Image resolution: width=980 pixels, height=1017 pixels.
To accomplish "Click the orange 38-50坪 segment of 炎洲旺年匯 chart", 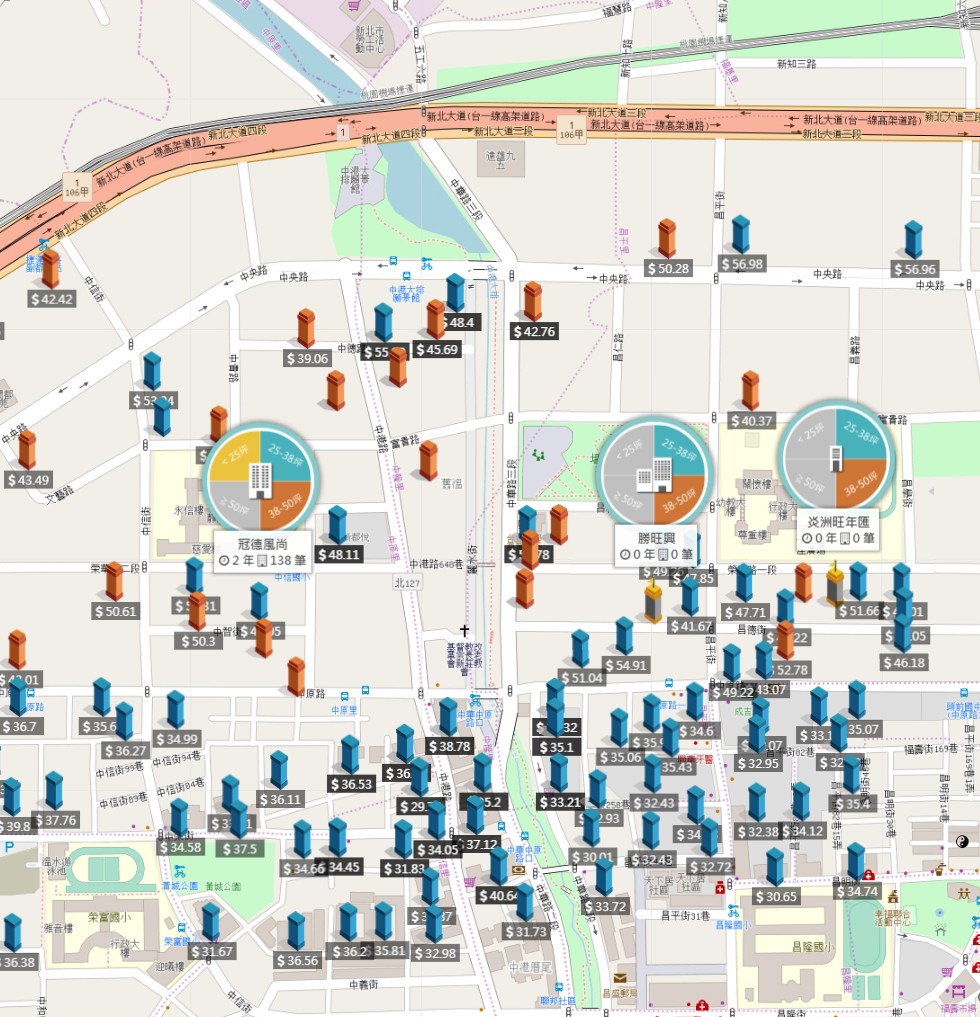I will click(x=861, y=483).
